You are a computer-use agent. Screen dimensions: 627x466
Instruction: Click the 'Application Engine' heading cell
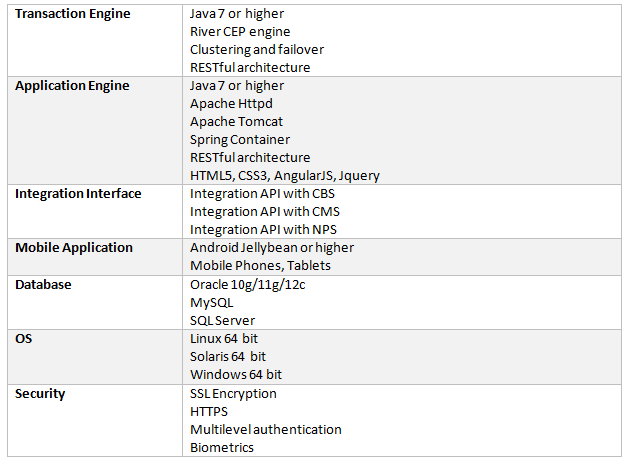pyautogui.click(x=95, y=130)
